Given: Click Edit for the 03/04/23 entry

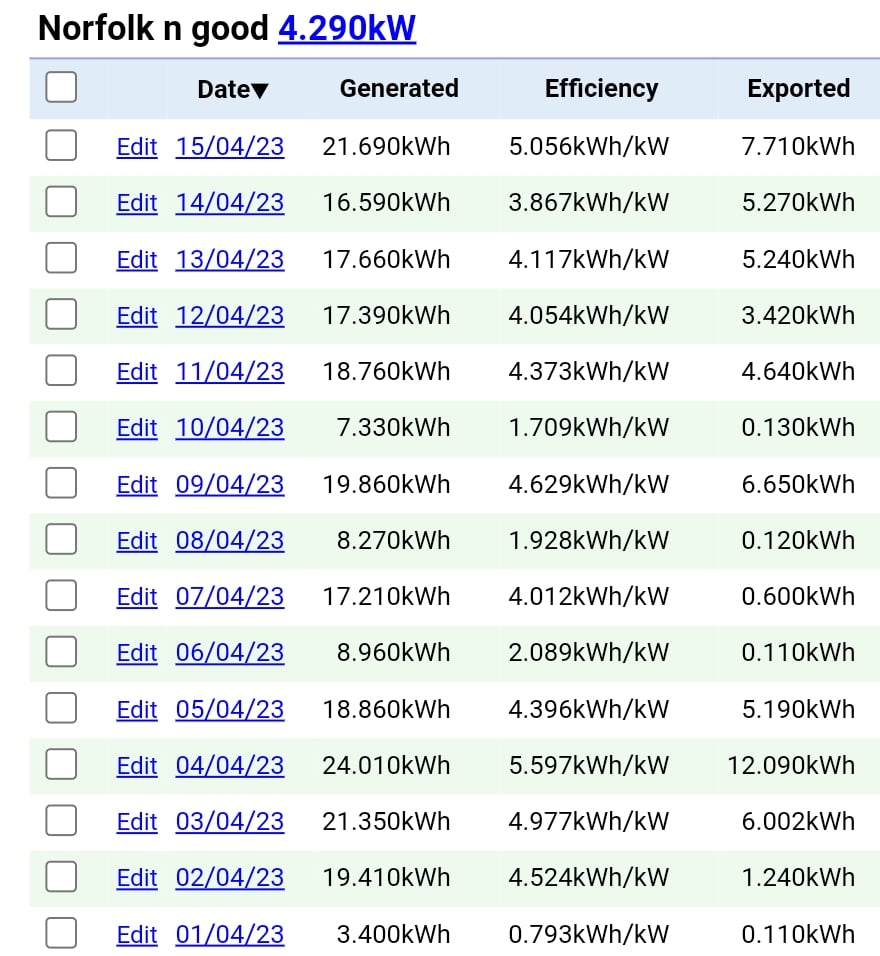Looking at the screenshot, I should (x=137, y=821).
